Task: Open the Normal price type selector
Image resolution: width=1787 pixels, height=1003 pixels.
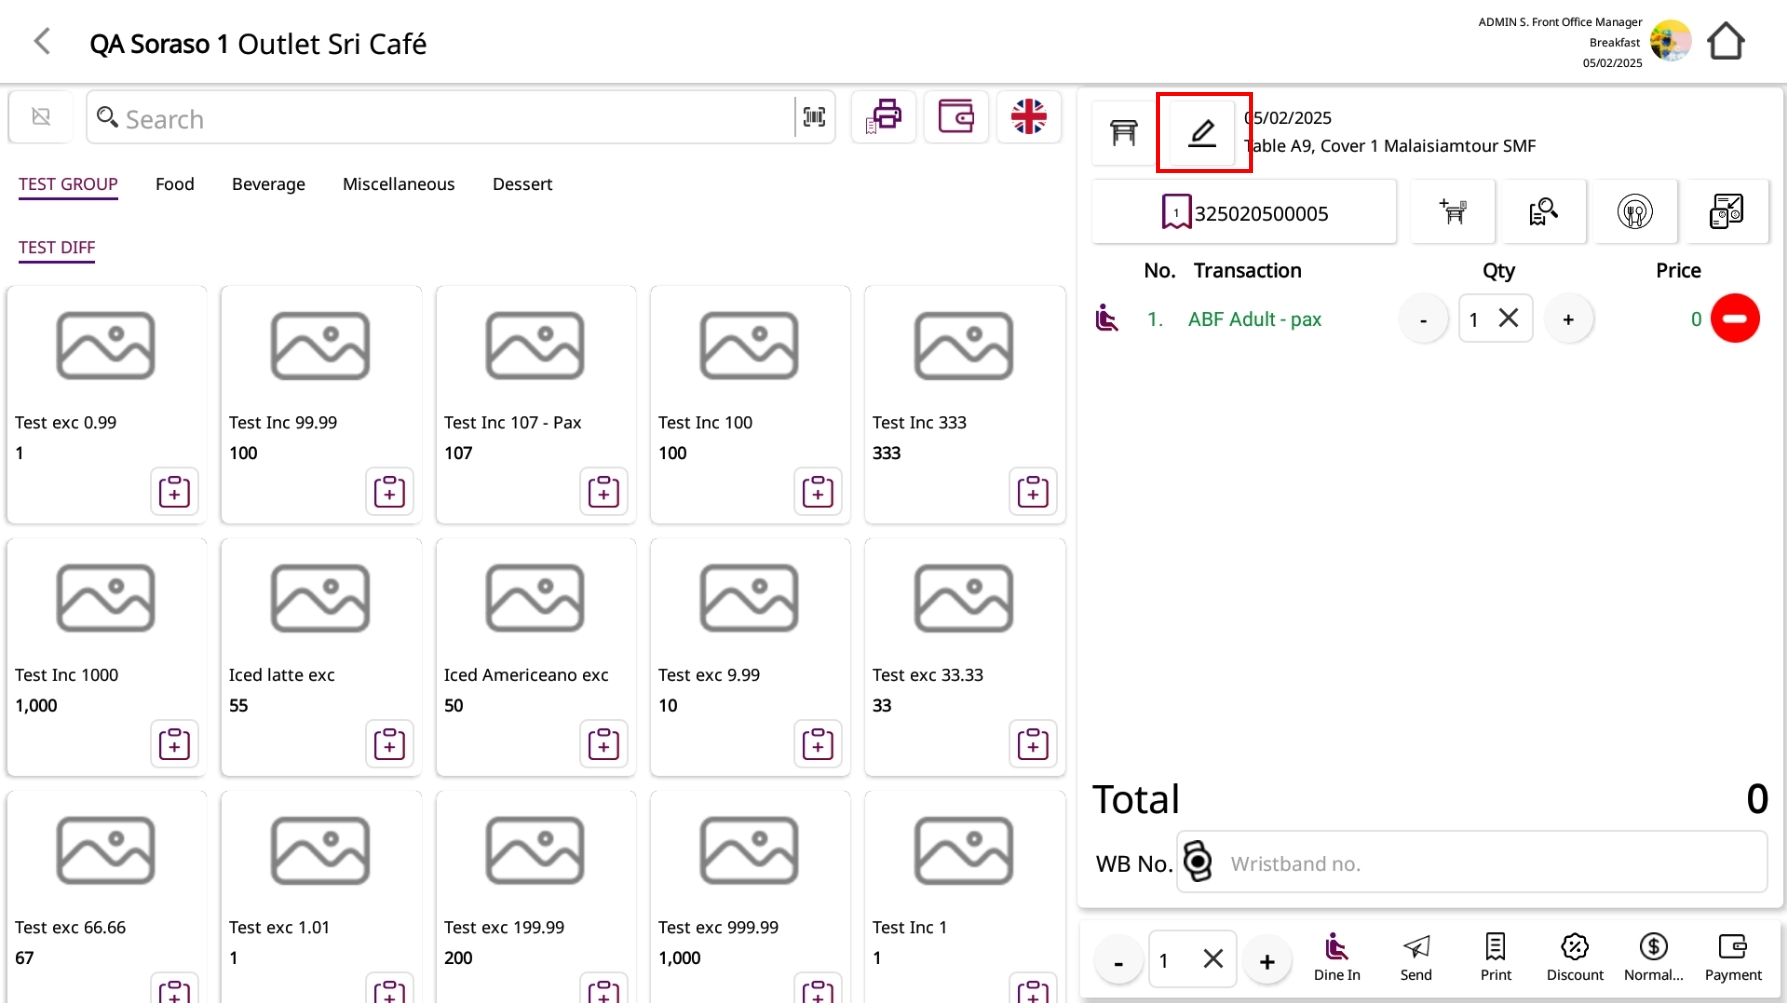Action: coord(1653,957)
